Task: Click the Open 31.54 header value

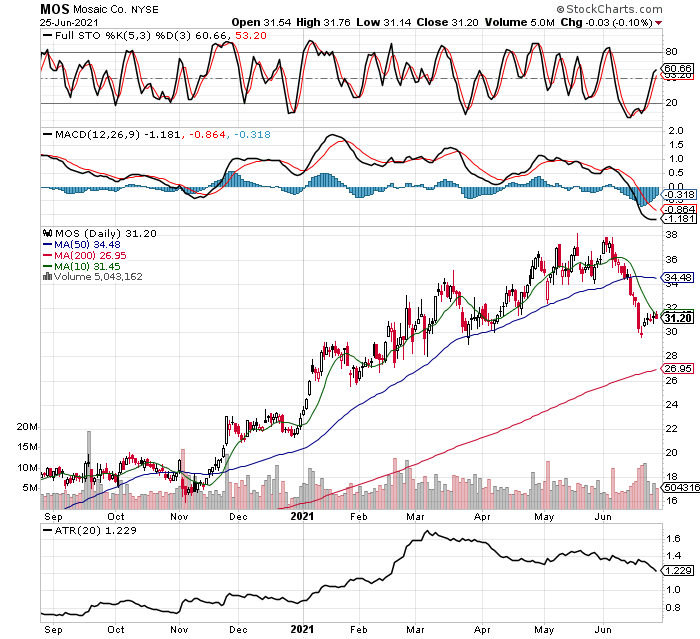Action: (261, 22)
